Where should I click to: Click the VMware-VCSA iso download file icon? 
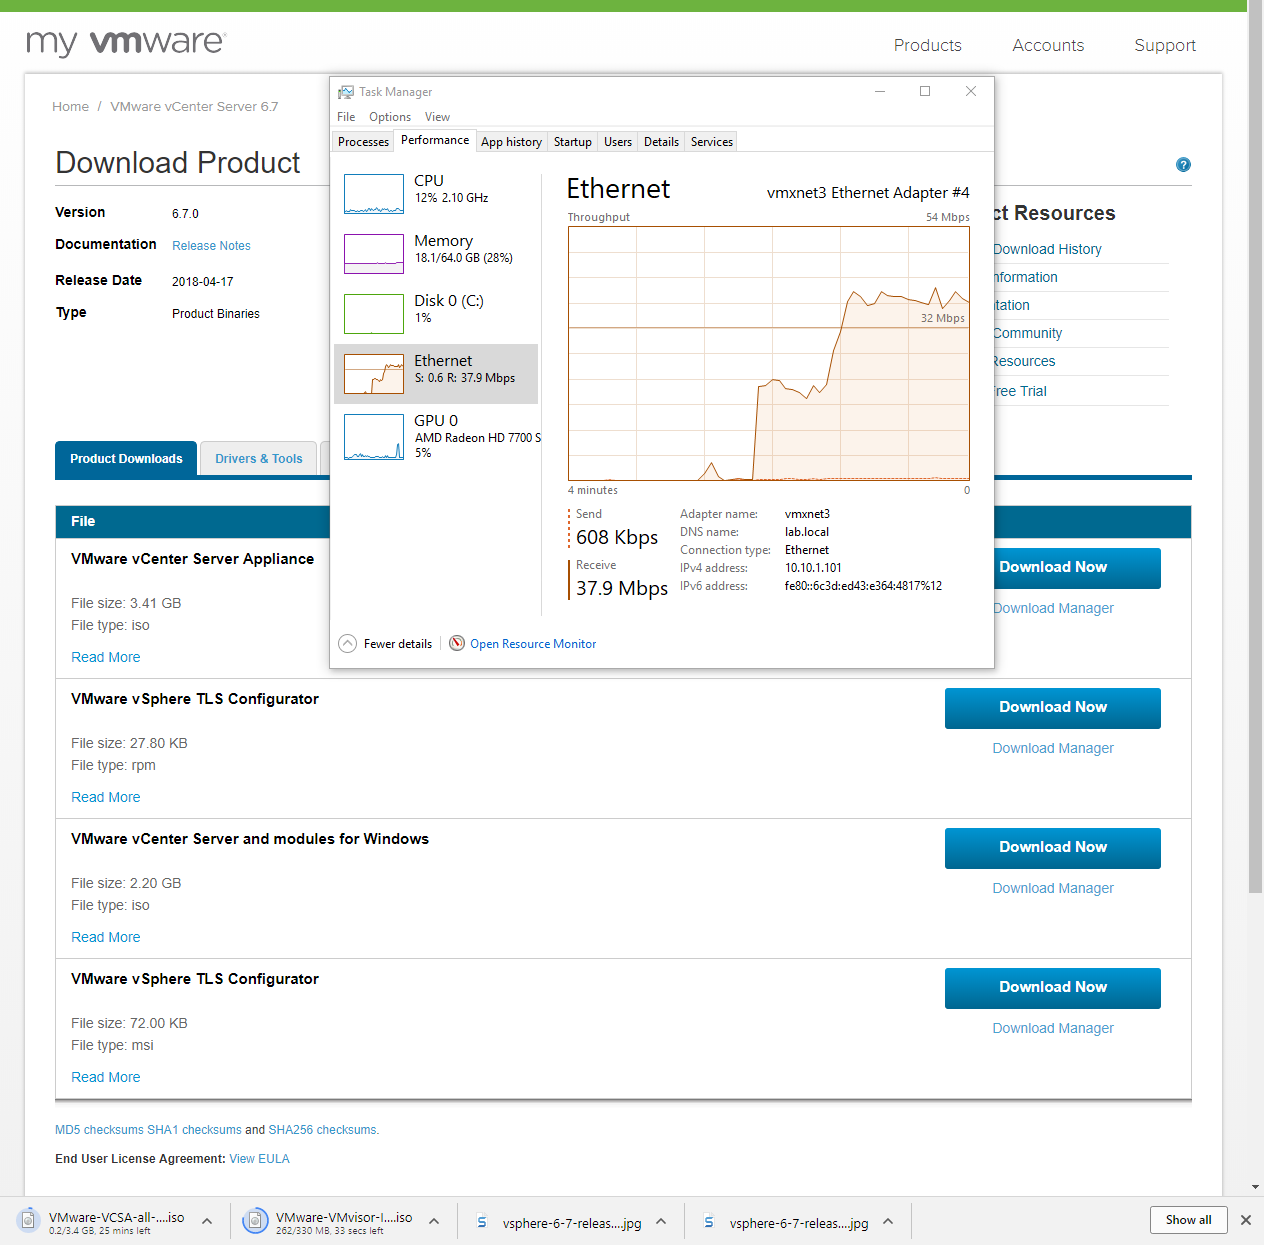tap(28, 1221)
